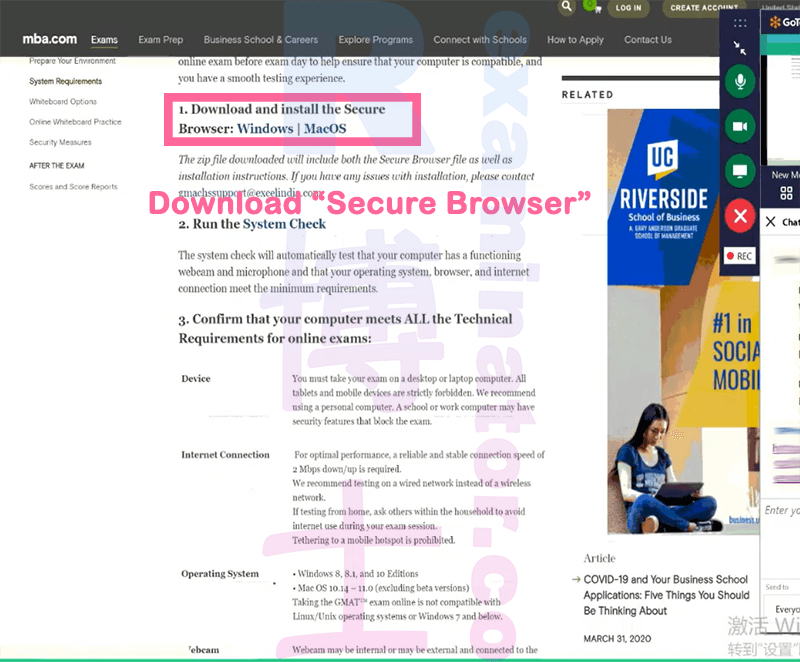Viewport: 800px width, 662px height.
Task: Click the Device requirement row label
Action: pyautogui.click(x=196, y=378)
